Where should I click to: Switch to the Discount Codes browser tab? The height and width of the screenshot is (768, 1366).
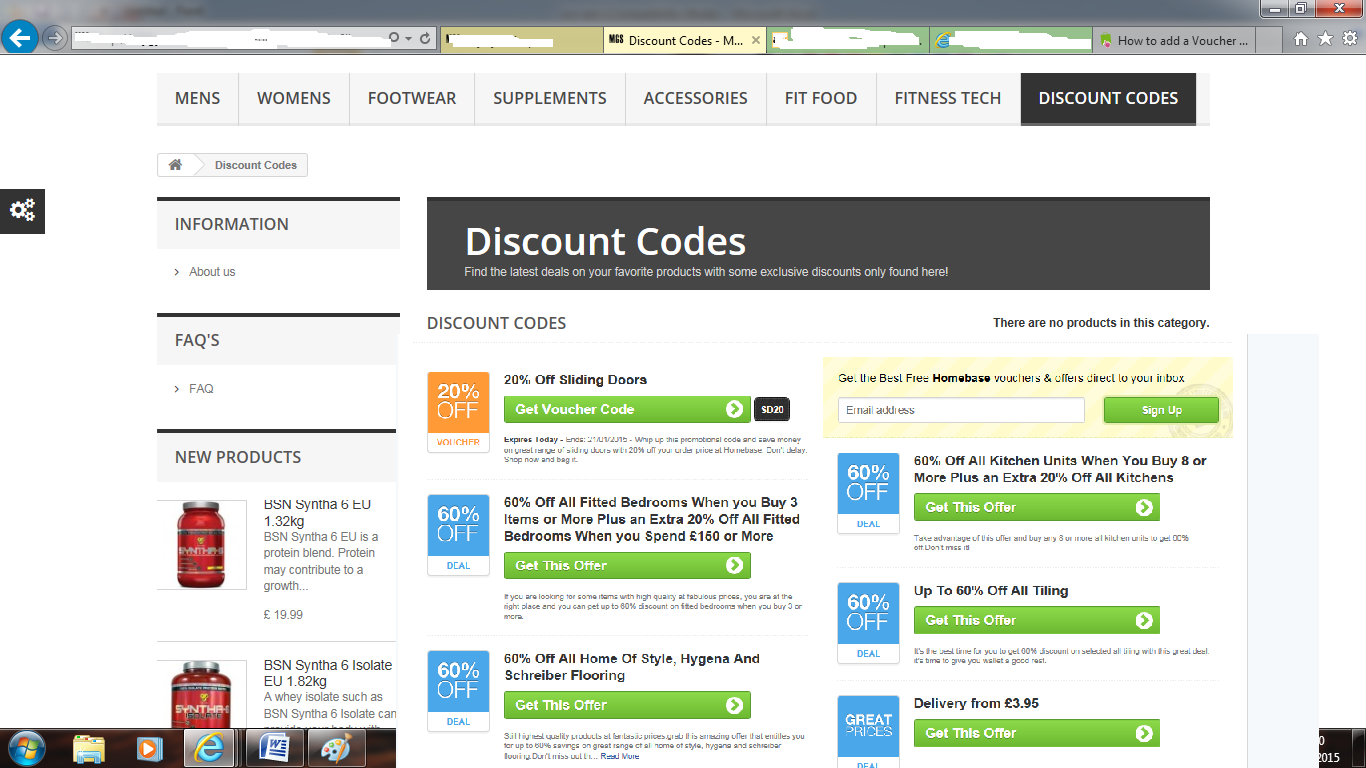tap(685, 40)
